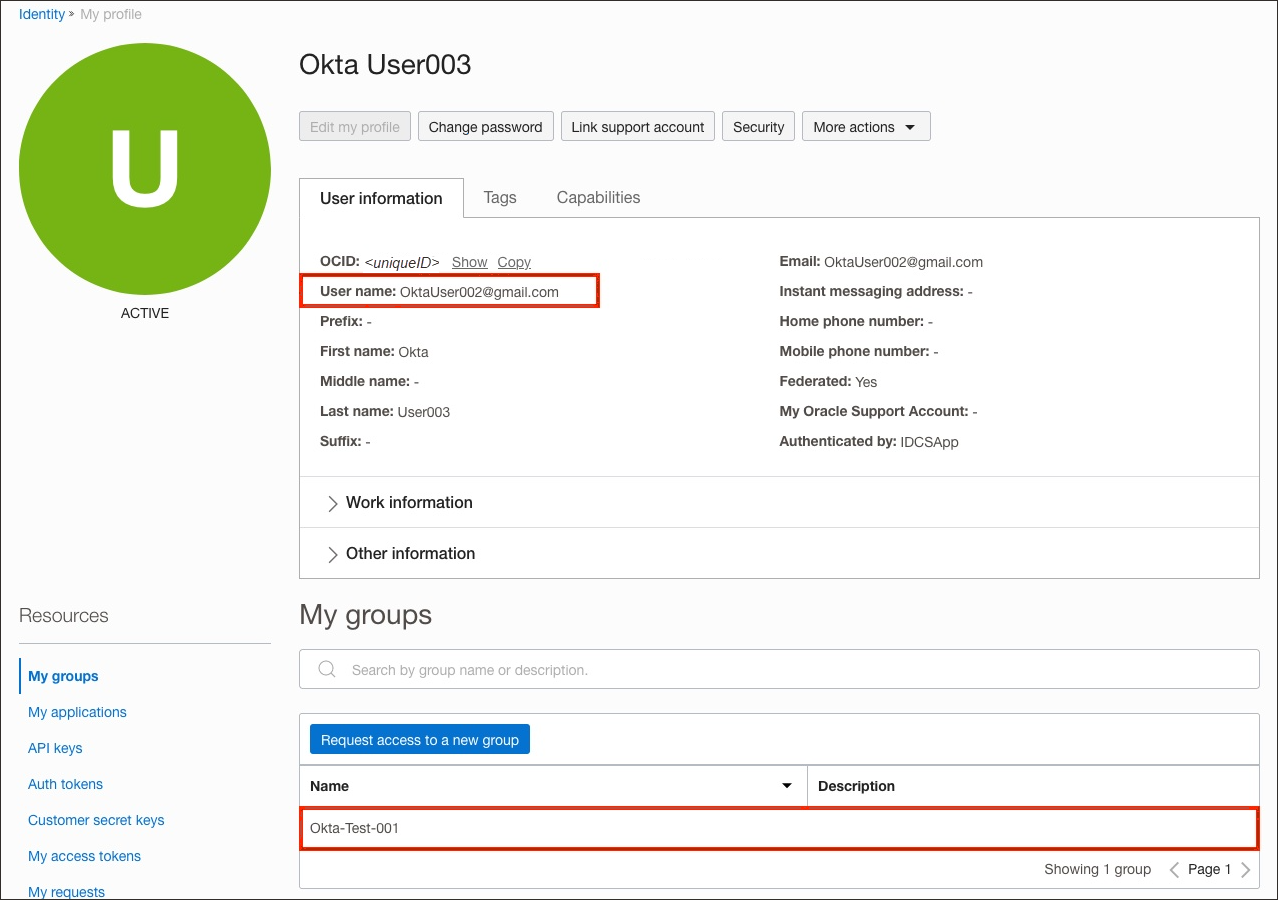Click the breadcrumb separator arrow after Identity
Viewport: 1278px width, 900px height.
pos(70,14)
